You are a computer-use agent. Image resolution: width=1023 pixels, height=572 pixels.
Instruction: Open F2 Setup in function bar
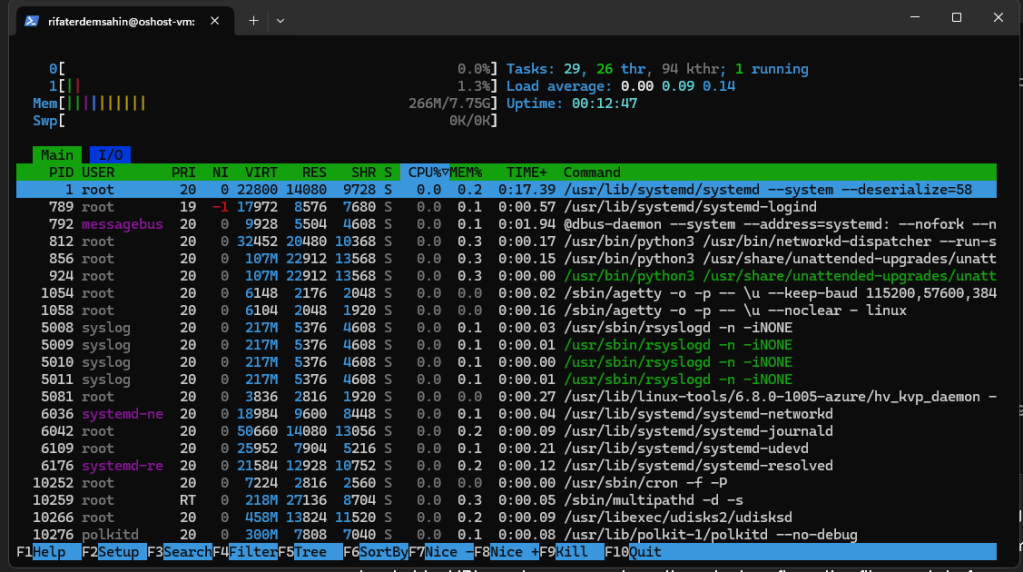click(114, 552)
